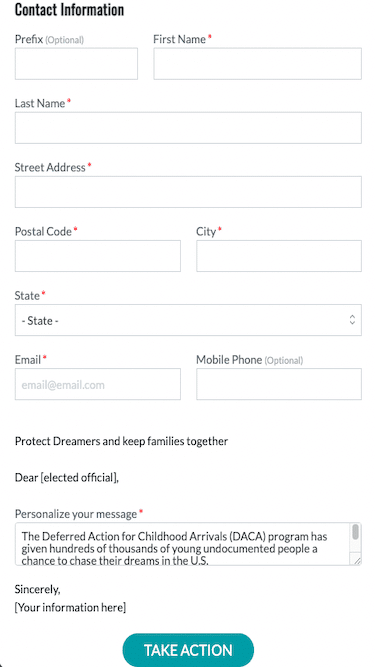Click the message textarea scrollbar thumb
Screen dimensions: 375x667
355,532
